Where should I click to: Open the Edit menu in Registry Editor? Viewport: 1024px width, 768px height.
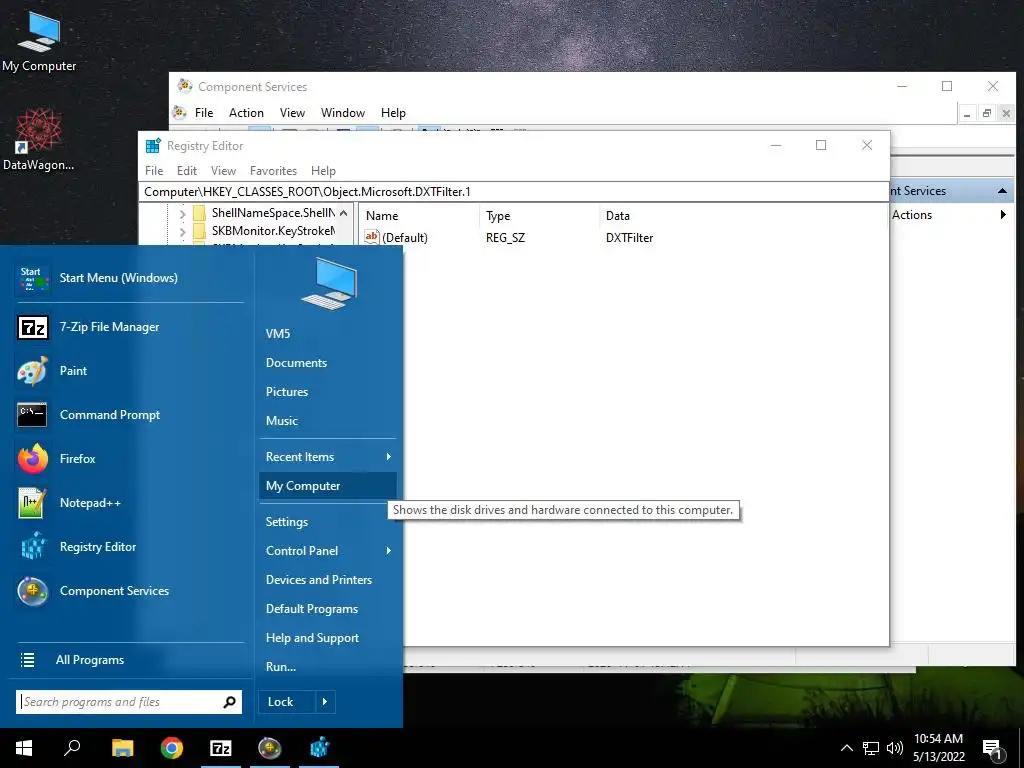[187, 170]
